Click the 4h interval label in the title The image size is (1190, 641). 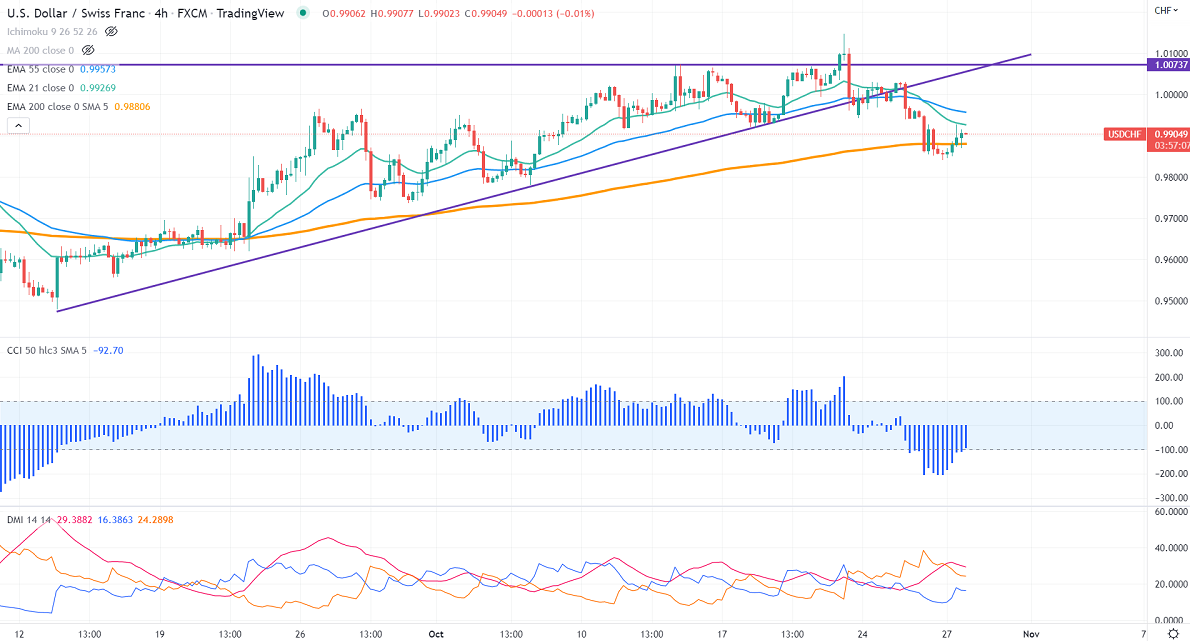coord(161,13)
